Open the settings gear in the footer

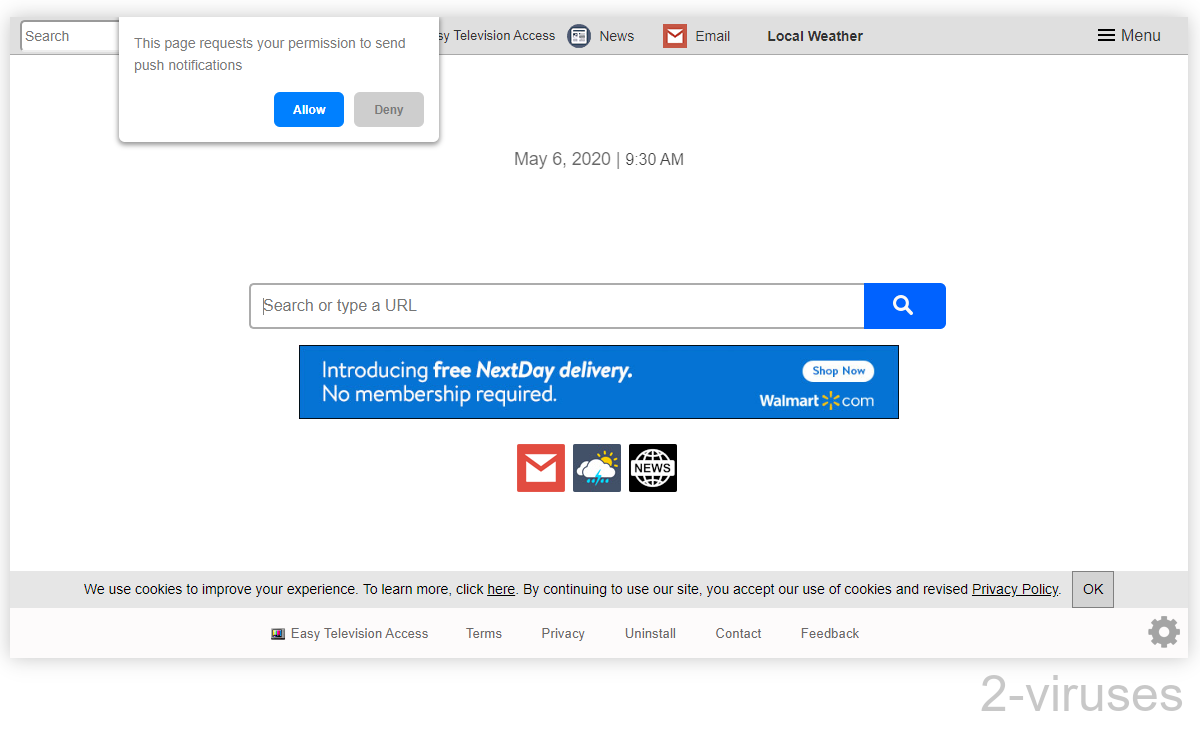(x=1163, y=631)
